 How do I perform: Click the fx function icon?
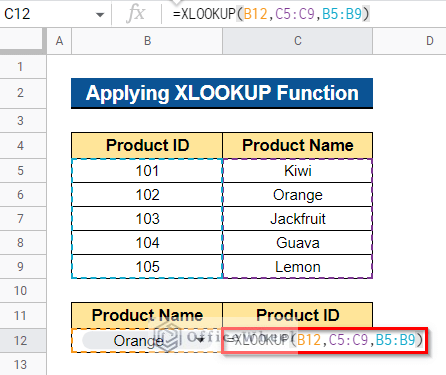[136, 14]
